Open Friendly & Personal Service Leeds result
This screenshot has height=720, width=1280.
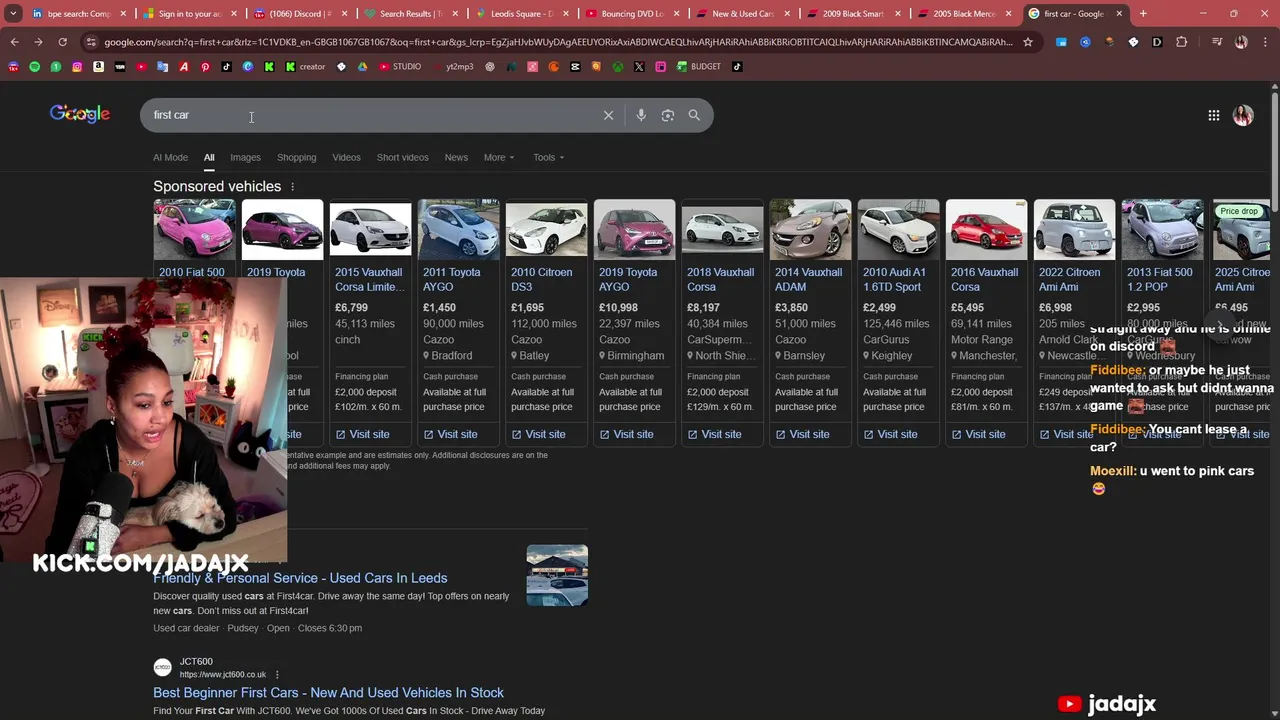[300, 578]
